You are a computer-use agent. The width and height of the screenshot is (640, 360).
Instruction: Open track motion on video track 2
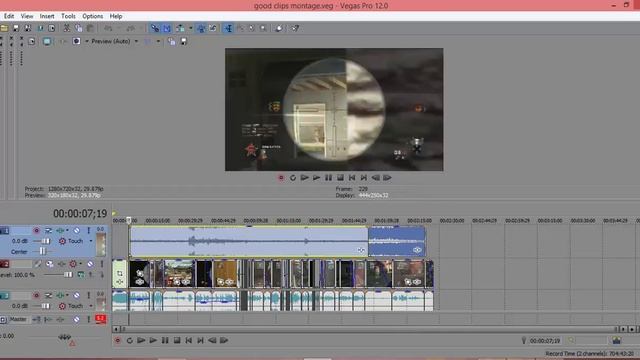[x=49, y=264]
